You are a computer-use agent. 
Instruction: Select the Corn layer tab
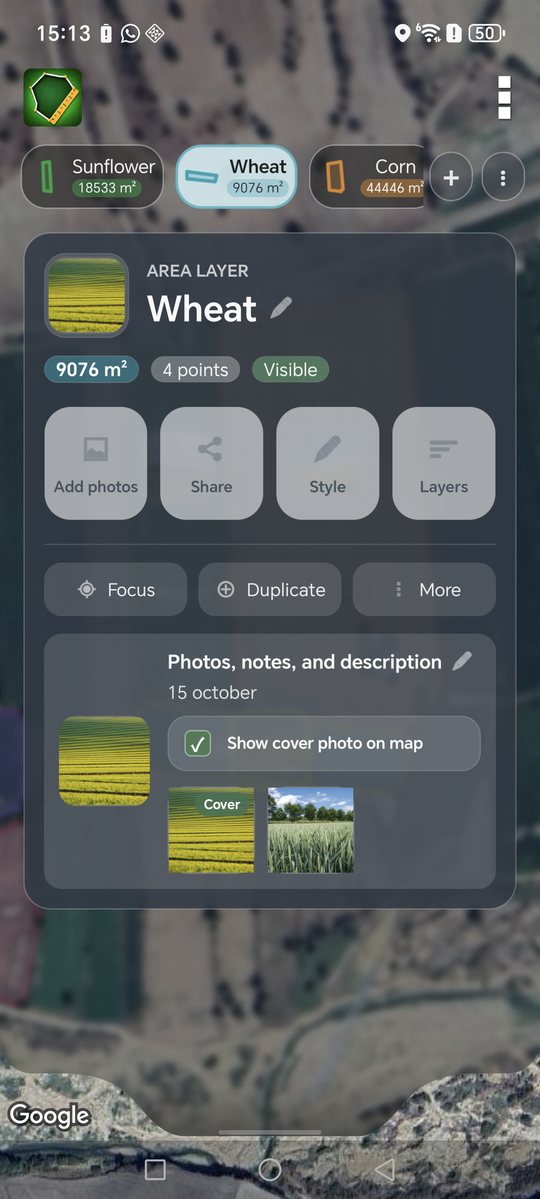coord(367,177)
